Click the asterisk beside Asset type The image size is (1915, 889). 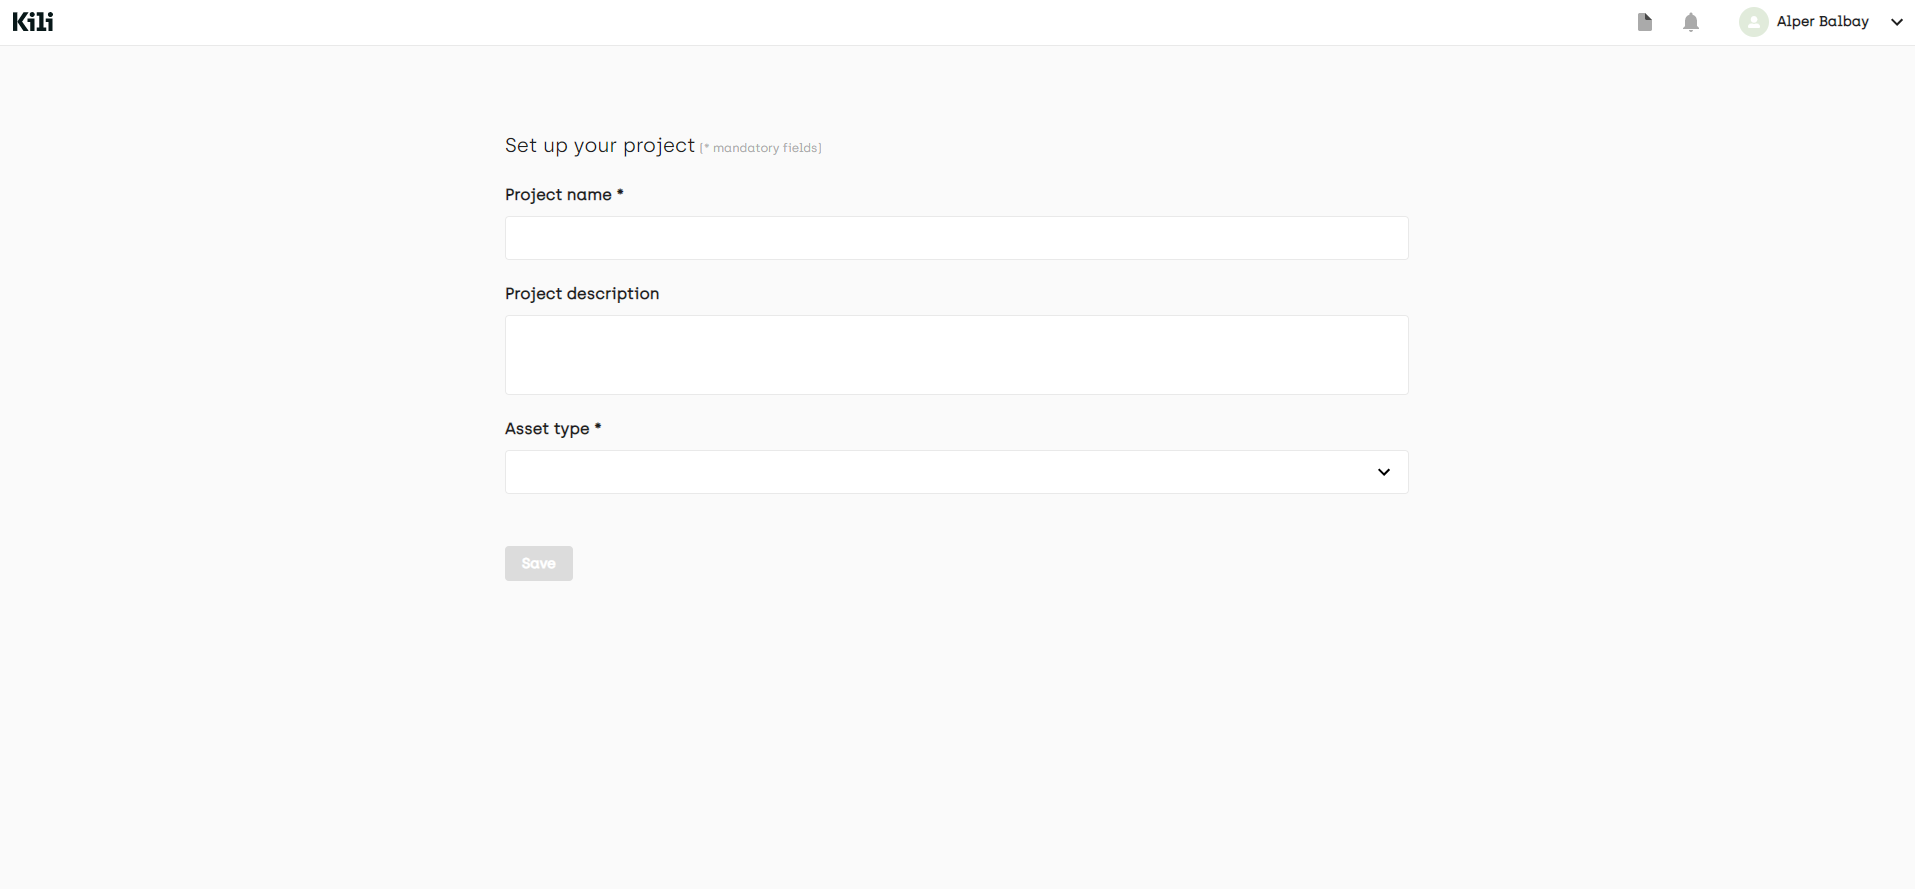(x=598, y=427)
